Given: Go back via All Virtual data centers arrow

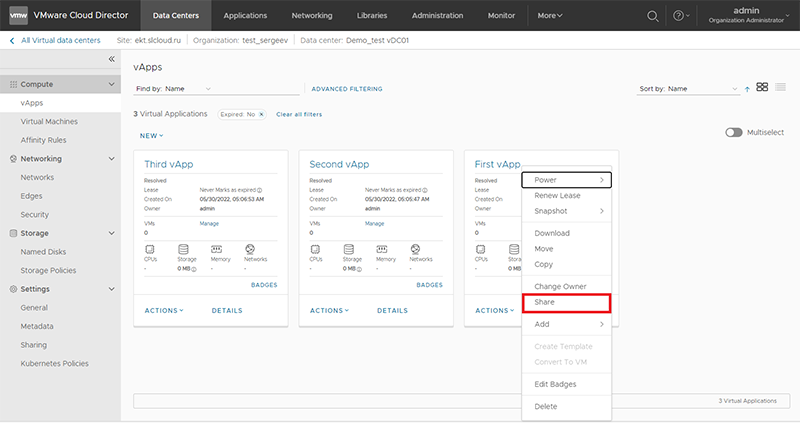Looking at the screenshot, I should [x=12, y=41].
